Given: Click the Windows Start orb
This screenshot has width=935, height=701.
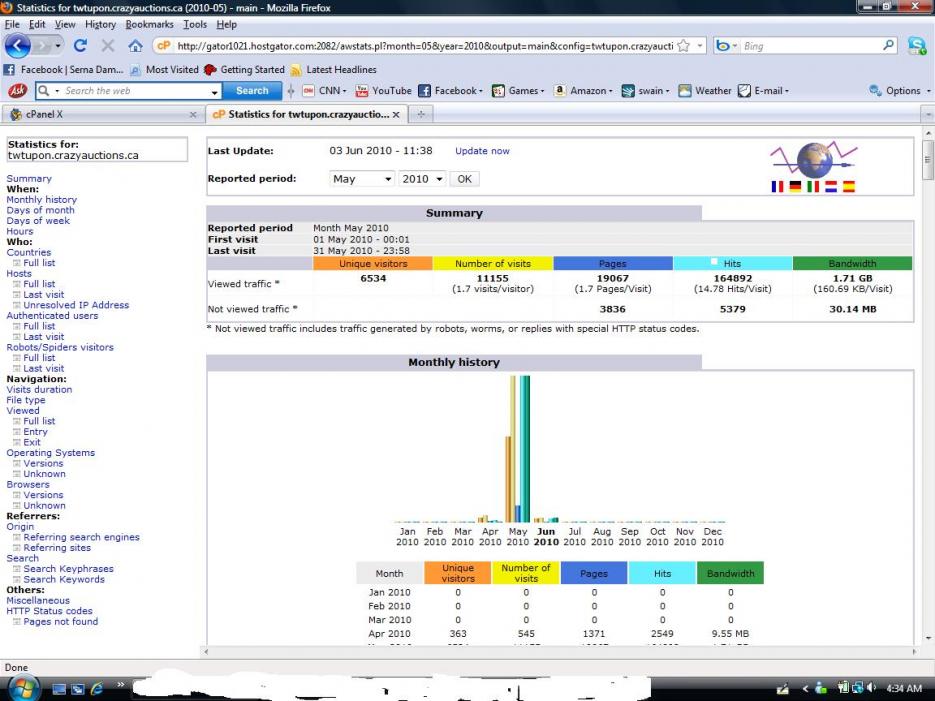Looking at the screenshot, I should pos(22,688).
